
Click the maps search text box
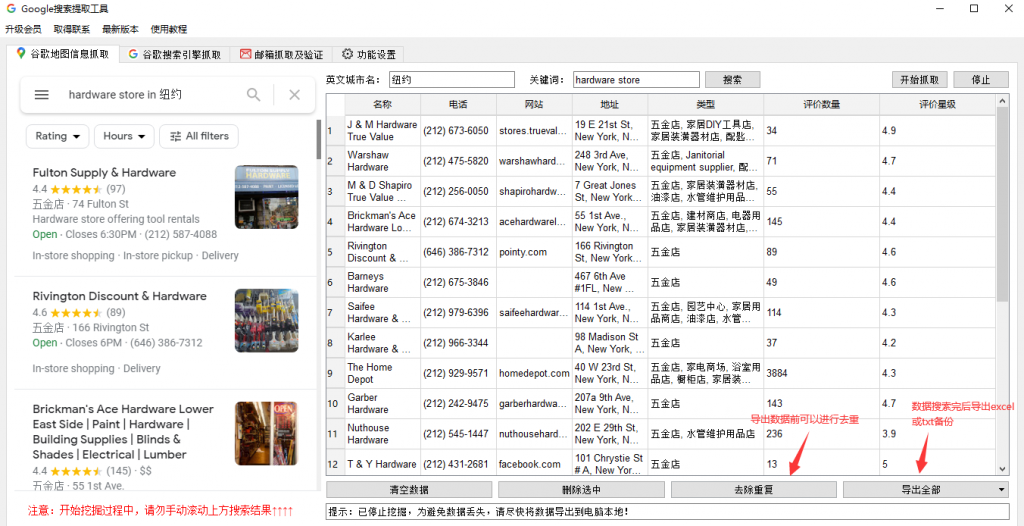click(x=150, y=95)
